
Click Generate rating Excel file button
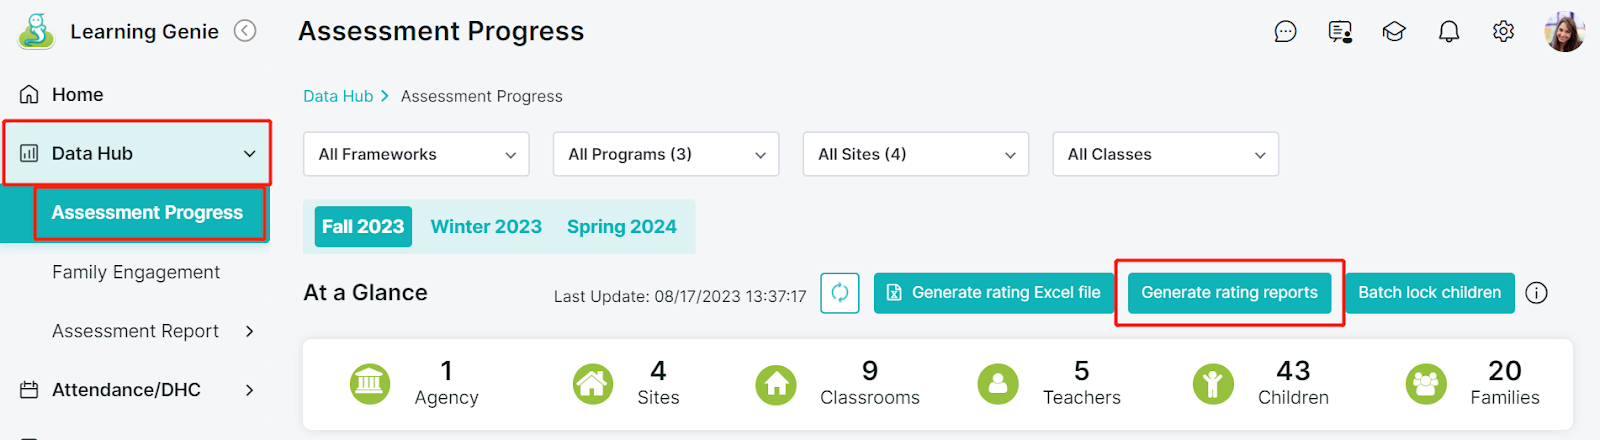coord(994,293)
